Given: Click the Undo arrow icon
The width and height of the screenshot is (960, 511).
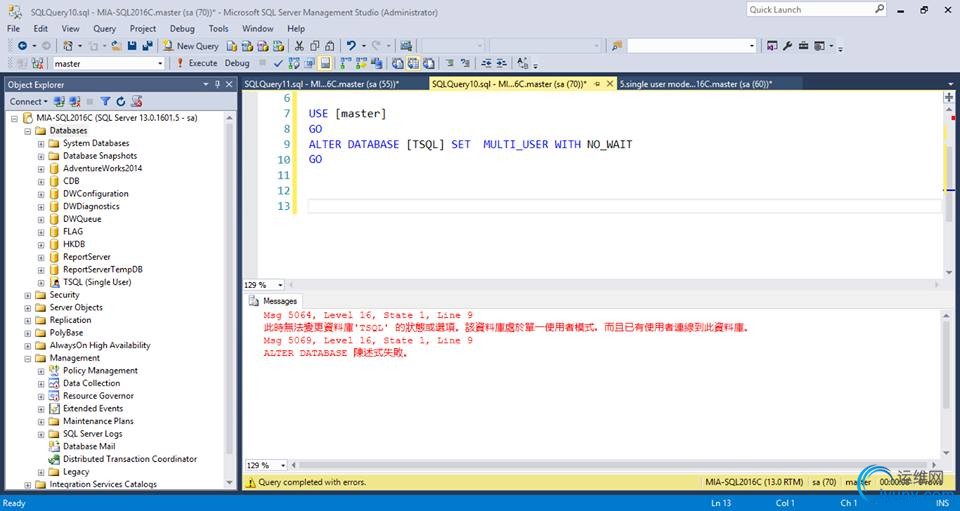Looking at the screenshot, I should point(351,46).
